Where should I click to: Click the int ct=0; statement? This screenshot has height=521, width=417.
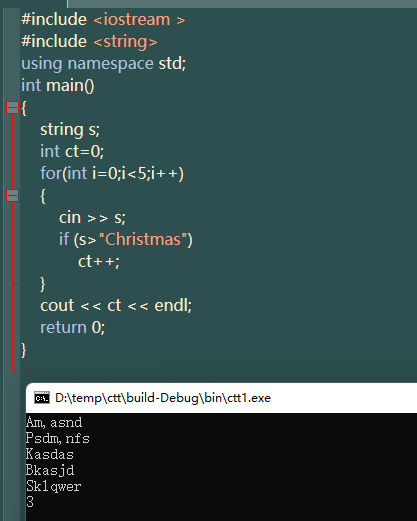coord(72,151)
